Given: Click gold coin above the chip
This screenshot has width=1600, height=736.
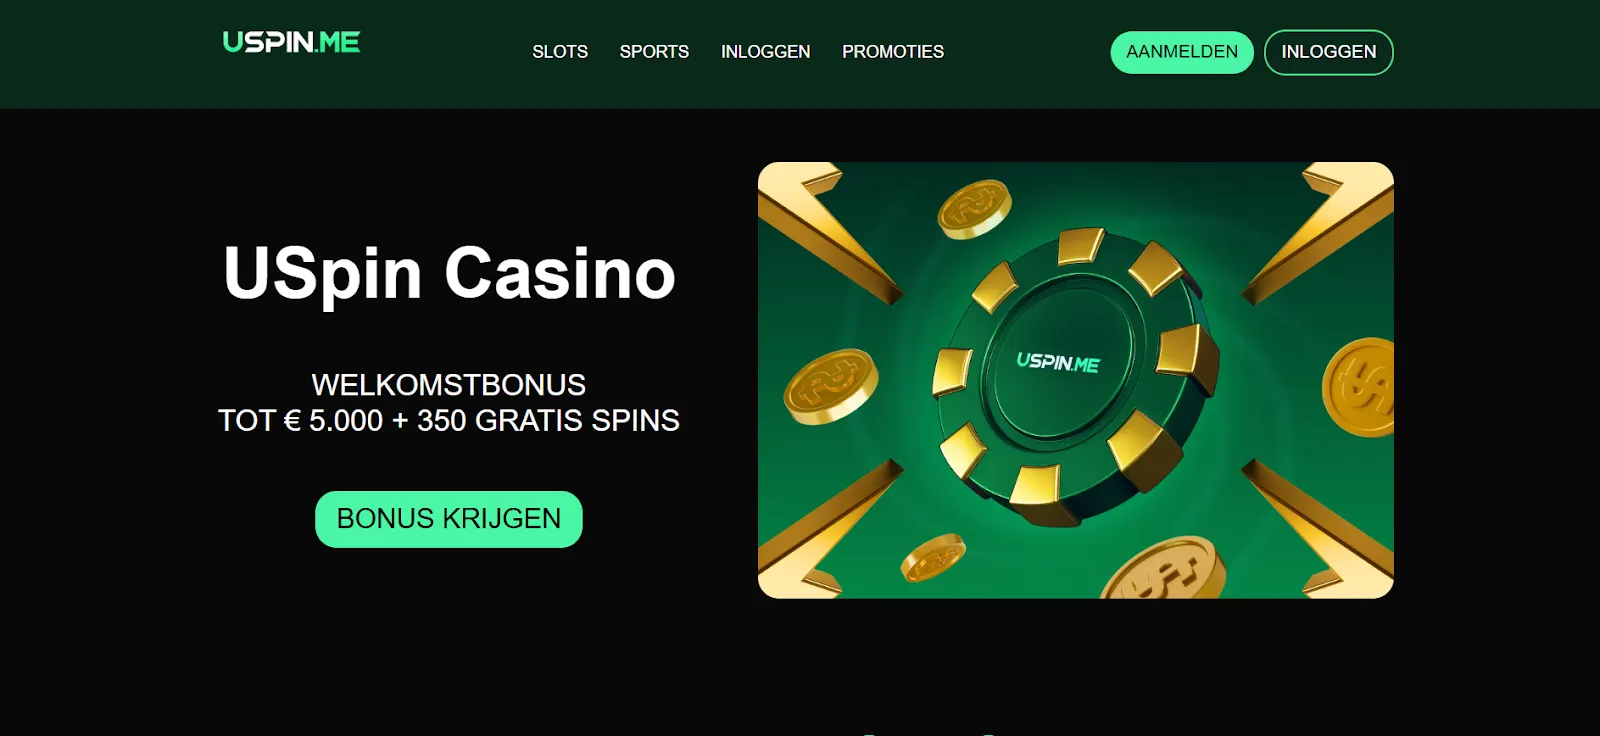Looking at the screenshot, I should pos(974,209).
